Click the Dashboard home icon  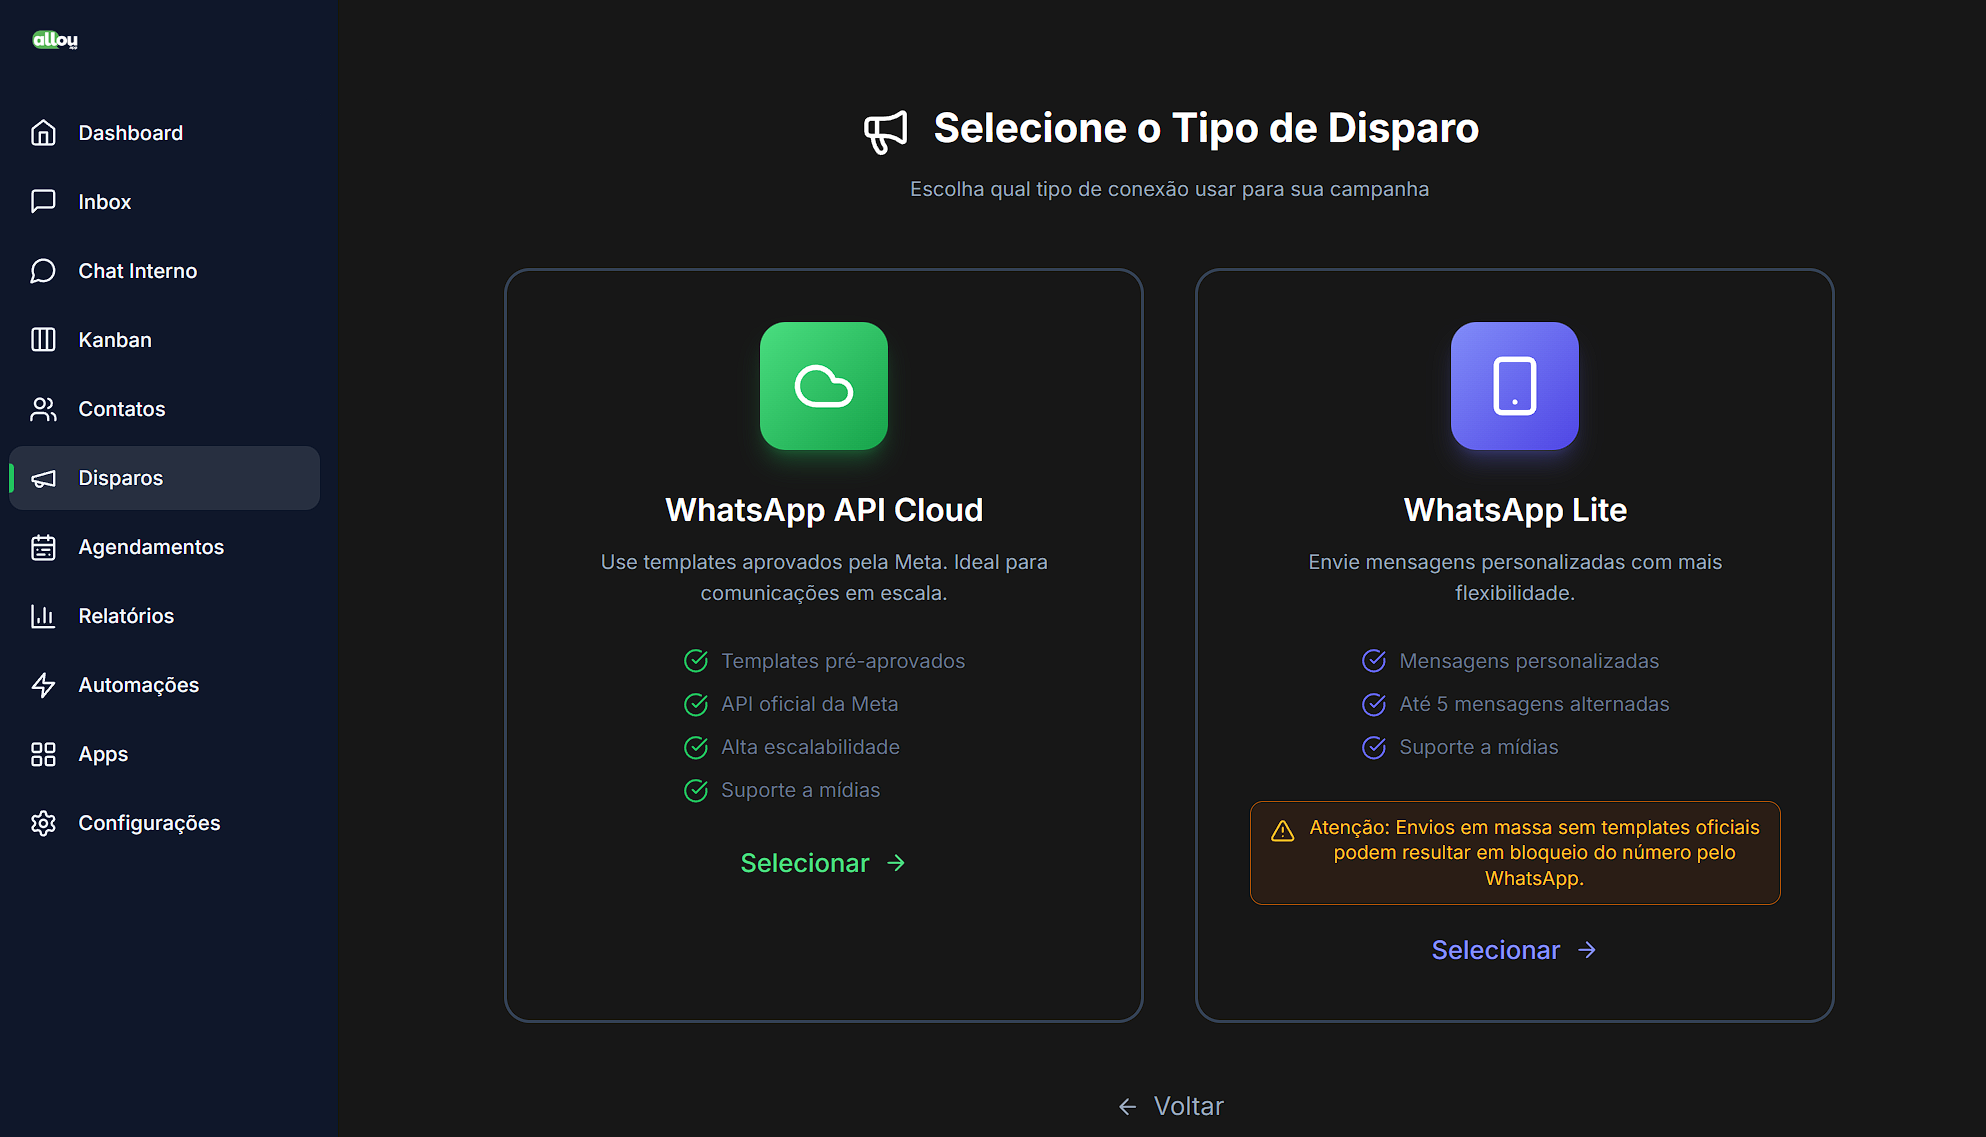43,133
